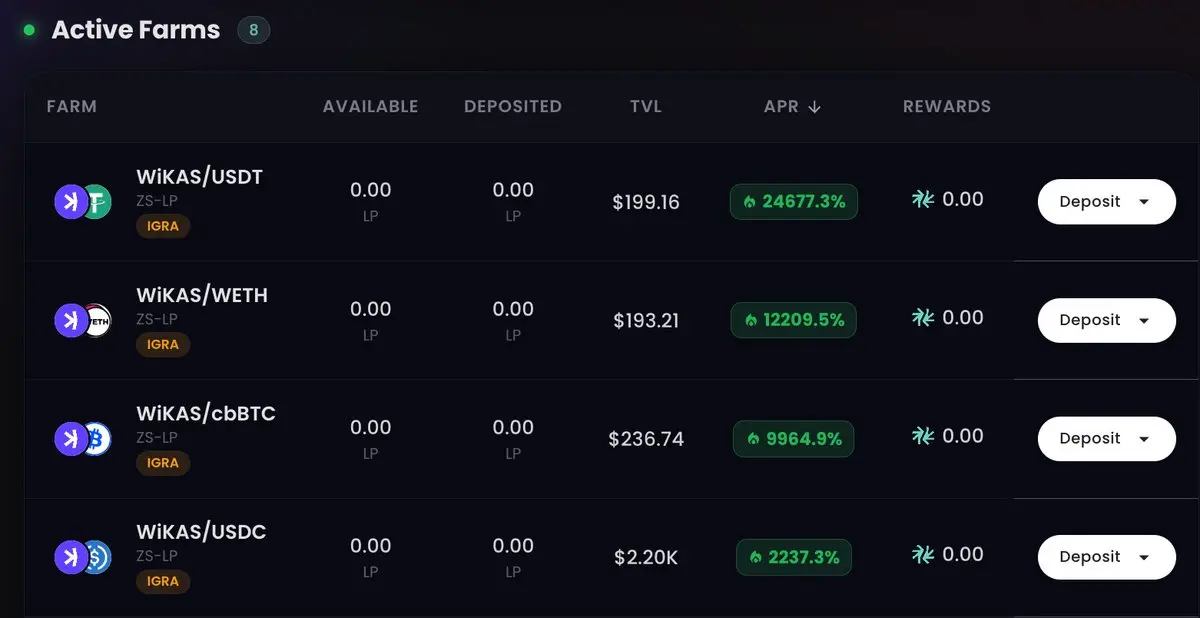
Task: Click the 24677.3% APR badge
Action: (x=794, y=202)
